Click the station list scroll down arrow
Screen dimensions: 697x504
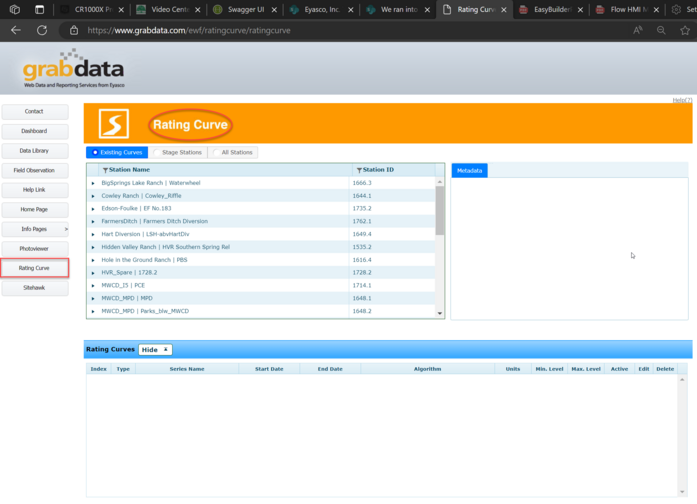[x=440, y=313]
